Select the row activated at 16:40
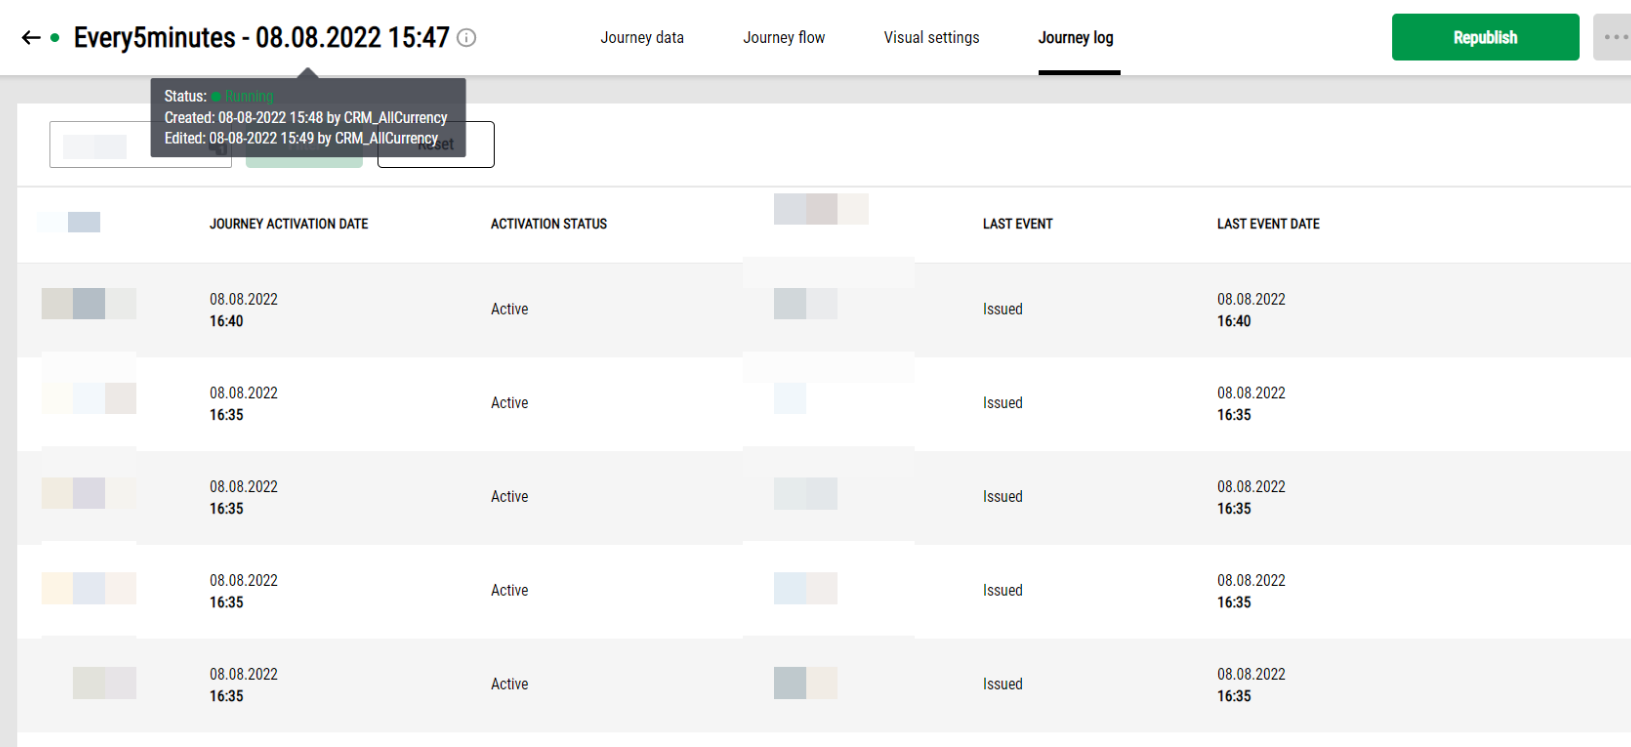This screenshot has width=1631, height=747. 824,310
